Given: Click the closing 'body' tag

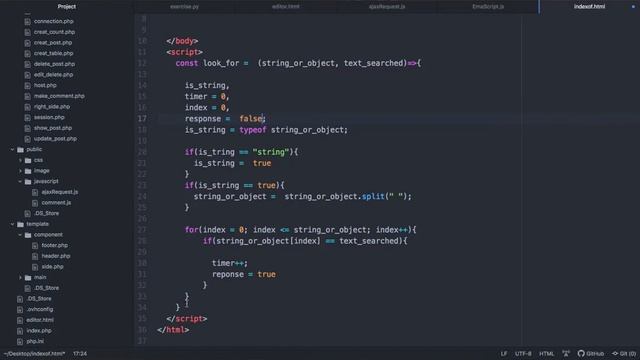Looking at the screenshot, I should point(182,41).
